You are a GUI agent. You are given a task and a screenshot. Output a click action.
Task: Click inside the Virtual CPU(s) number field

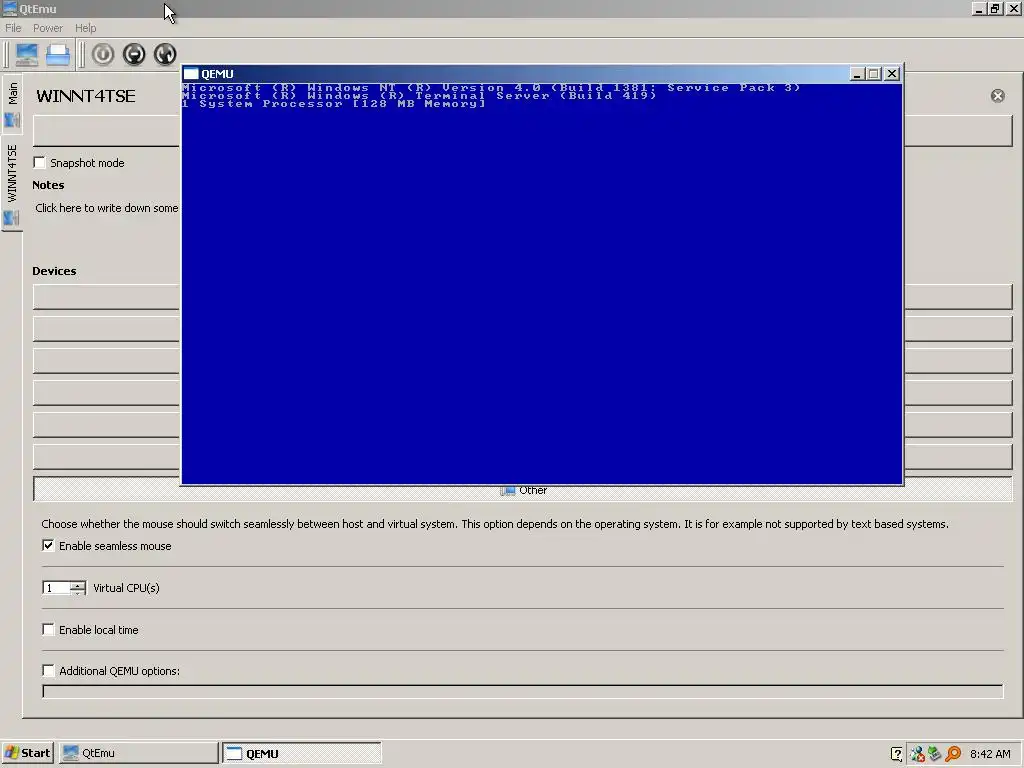pyautogui.click(x=56, y=588)
